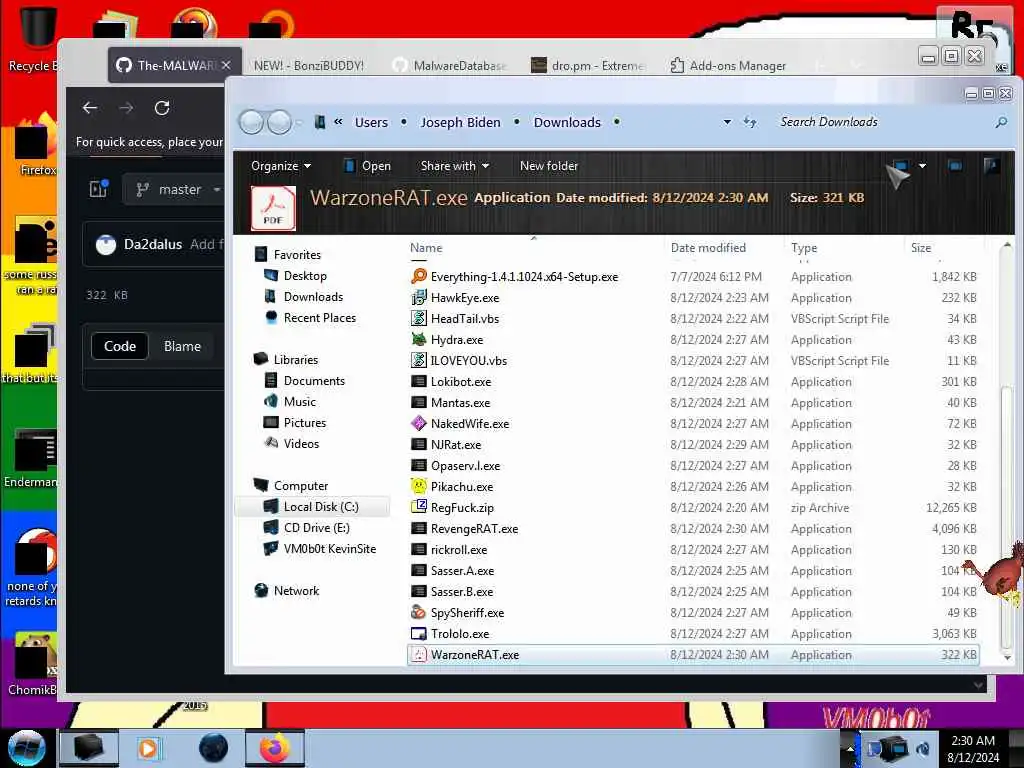Screen dimensions: 1024x768
Task: Select the Blame view tab
Action: (x=182, y=346)
